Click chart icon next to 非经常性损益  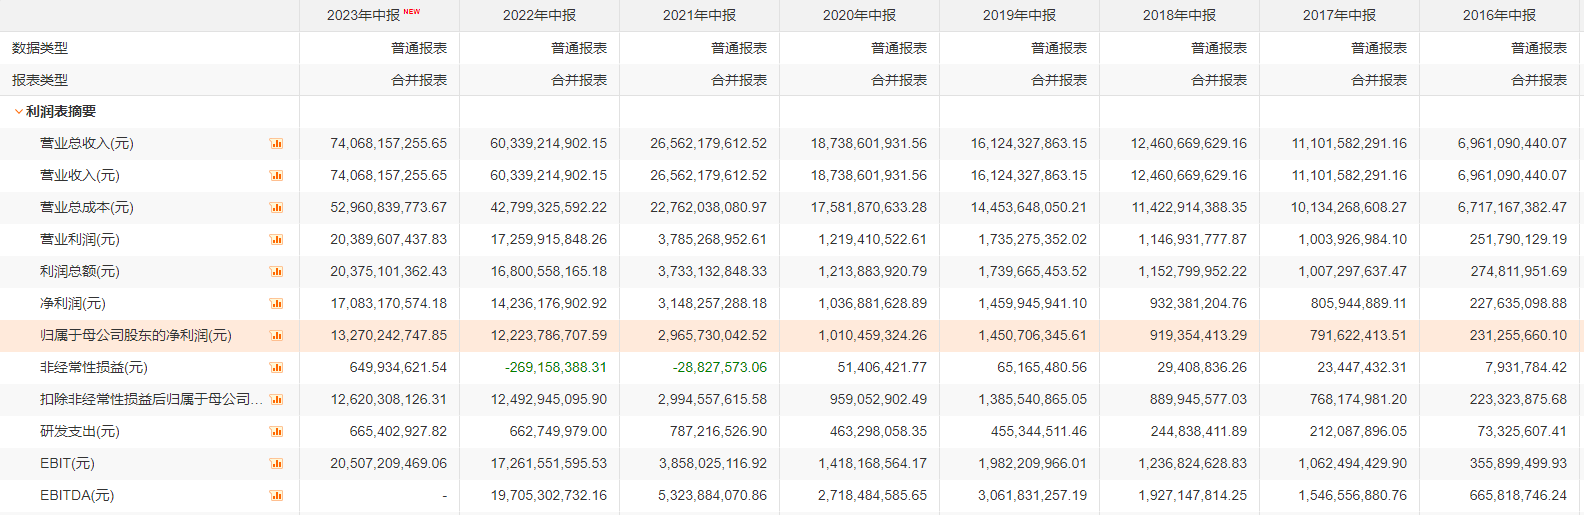(x=277, y=368)
